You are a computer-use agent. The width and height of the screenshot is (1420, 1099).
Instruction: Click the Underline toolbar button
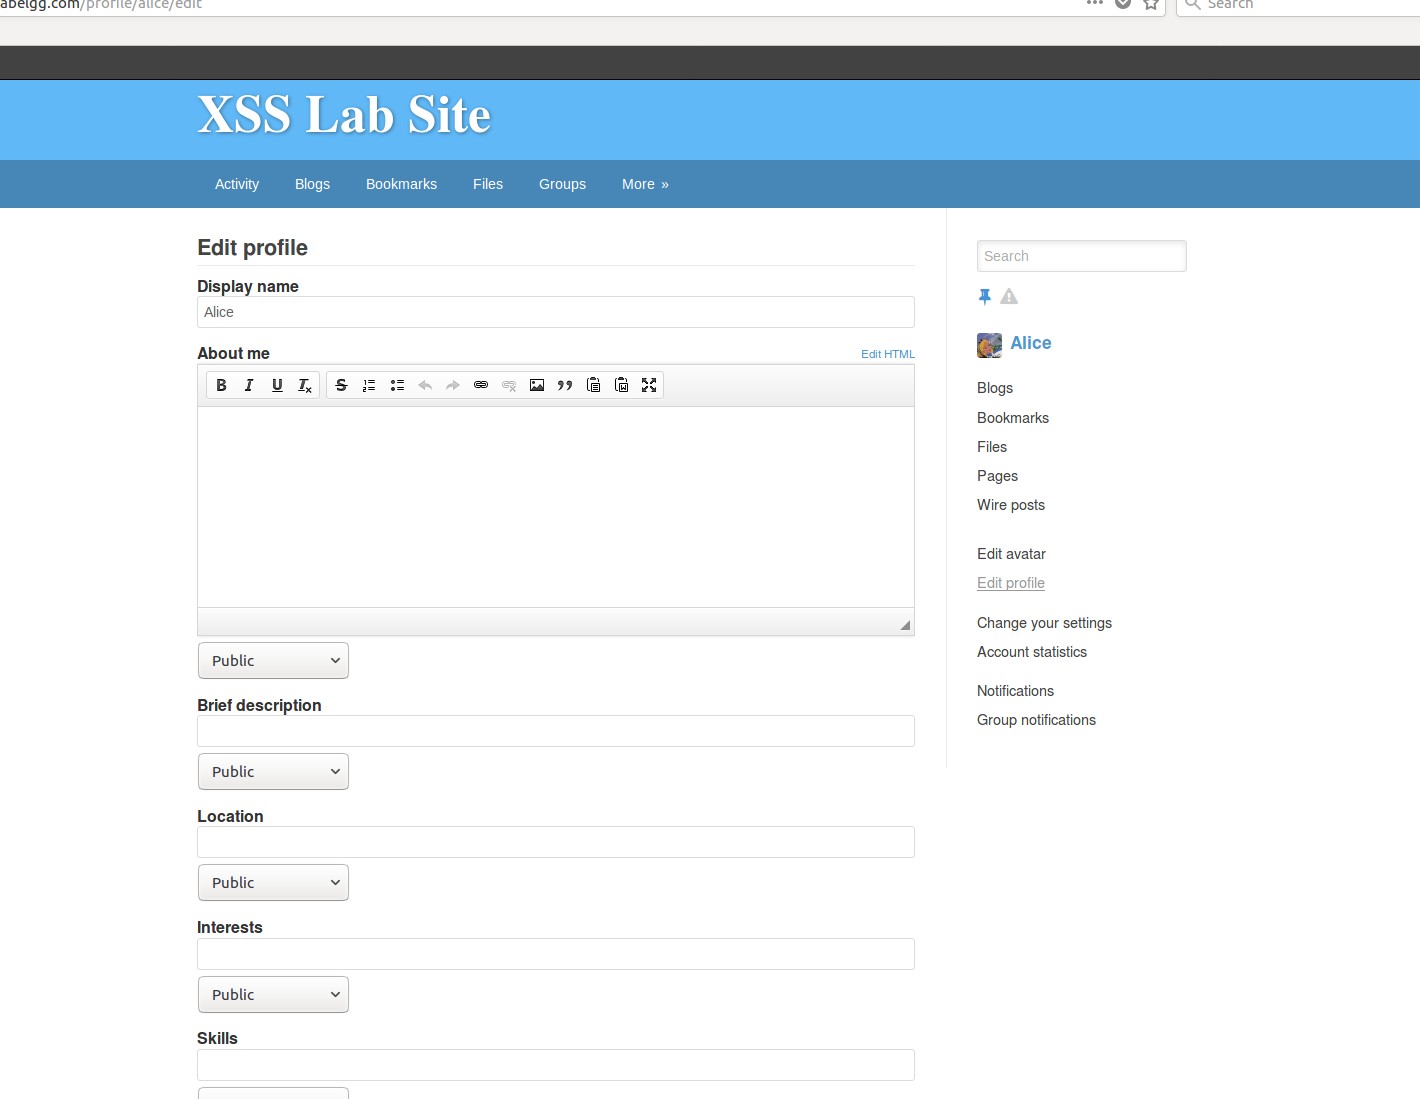[277, 385]
